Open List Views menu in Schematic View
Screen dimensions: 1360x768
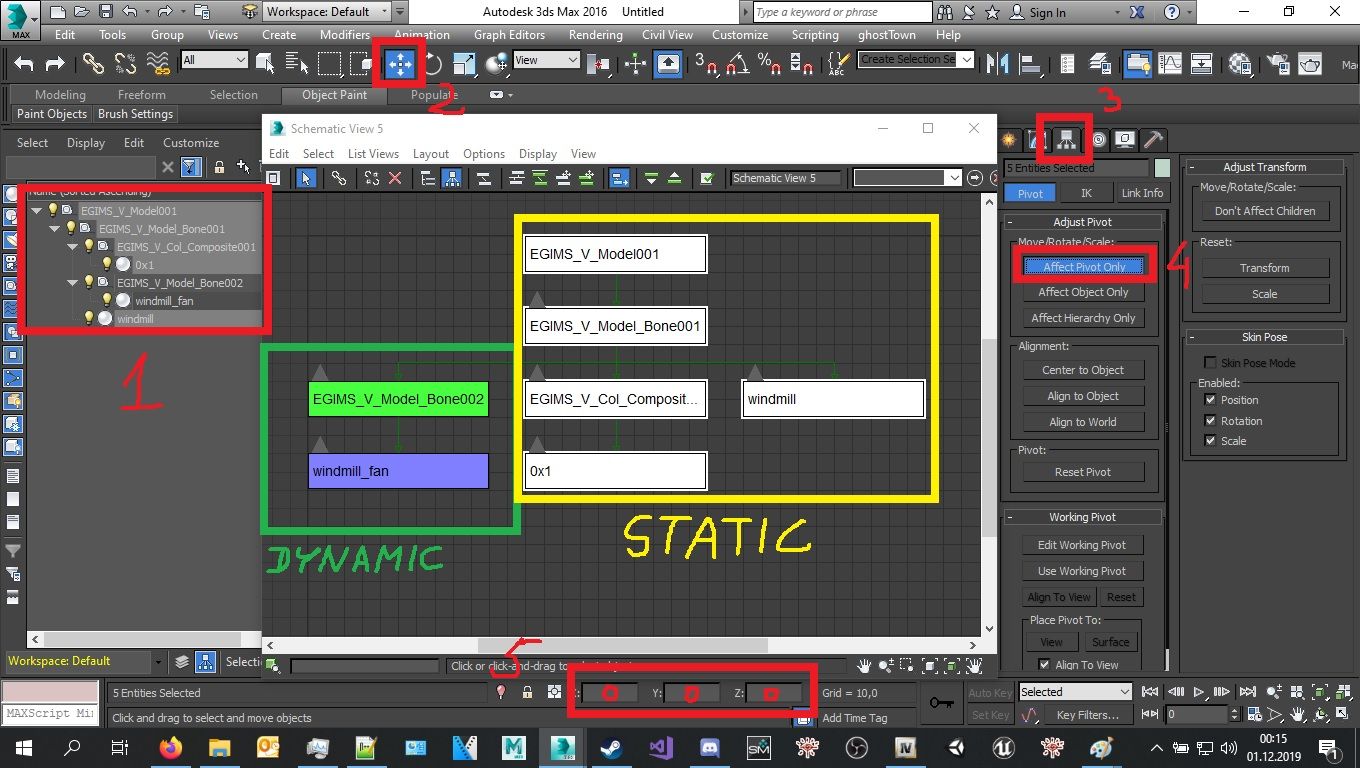click(373, 154)
